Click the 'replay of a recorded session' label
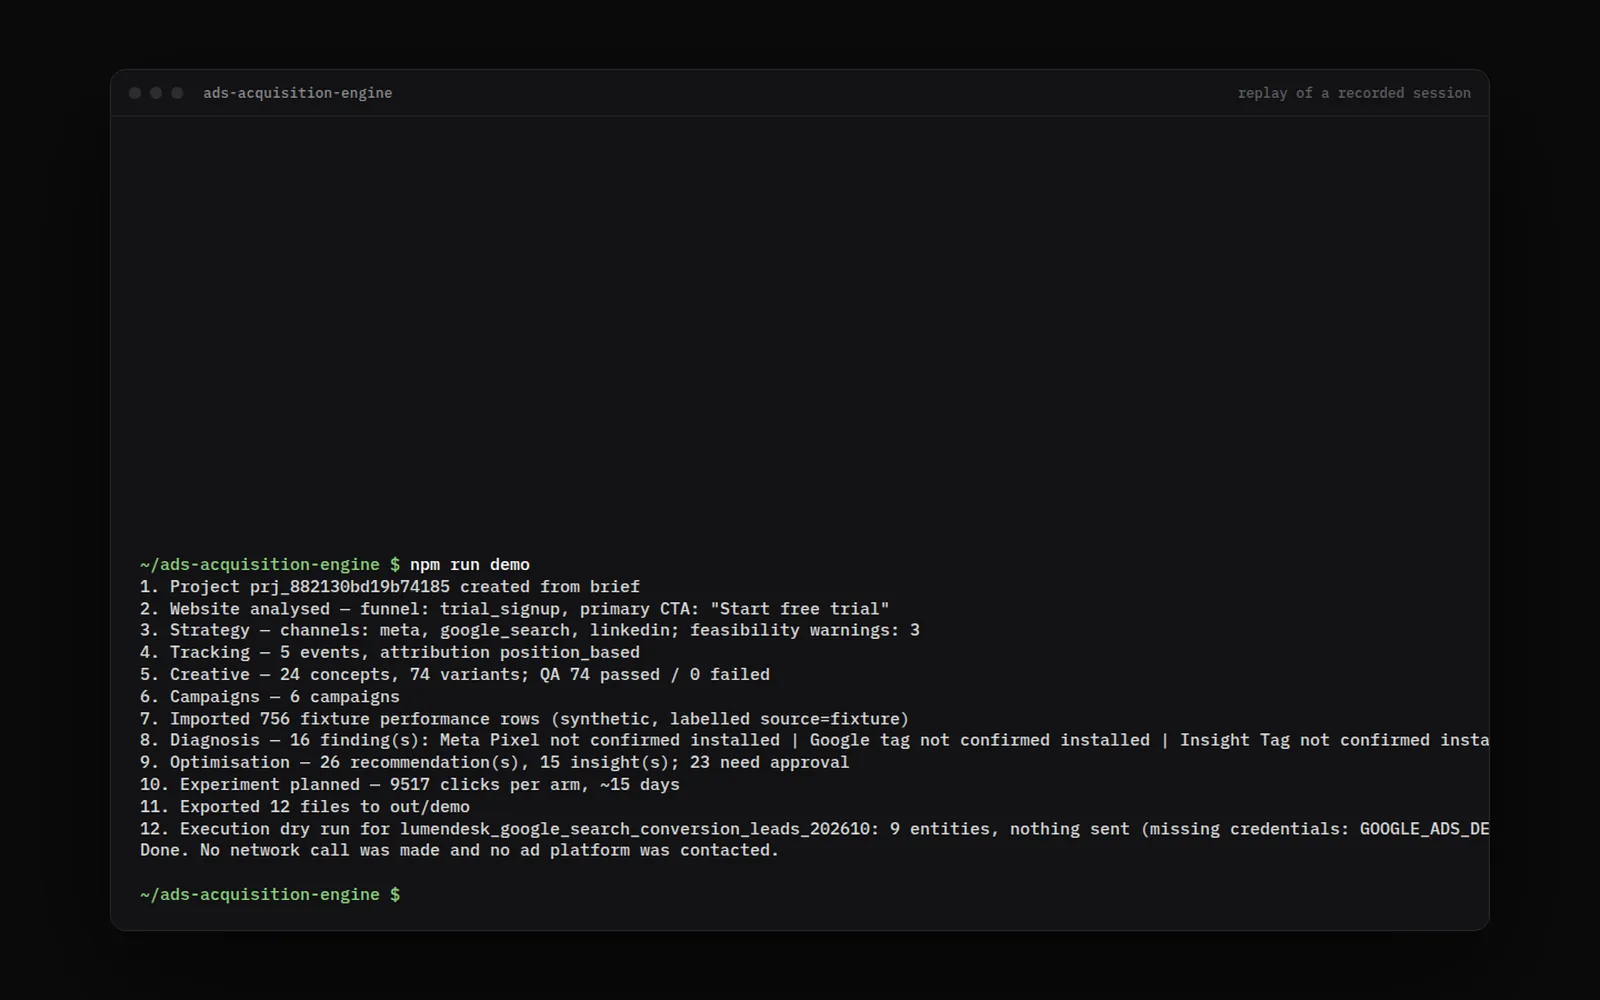 click(x=1354, y=93)
